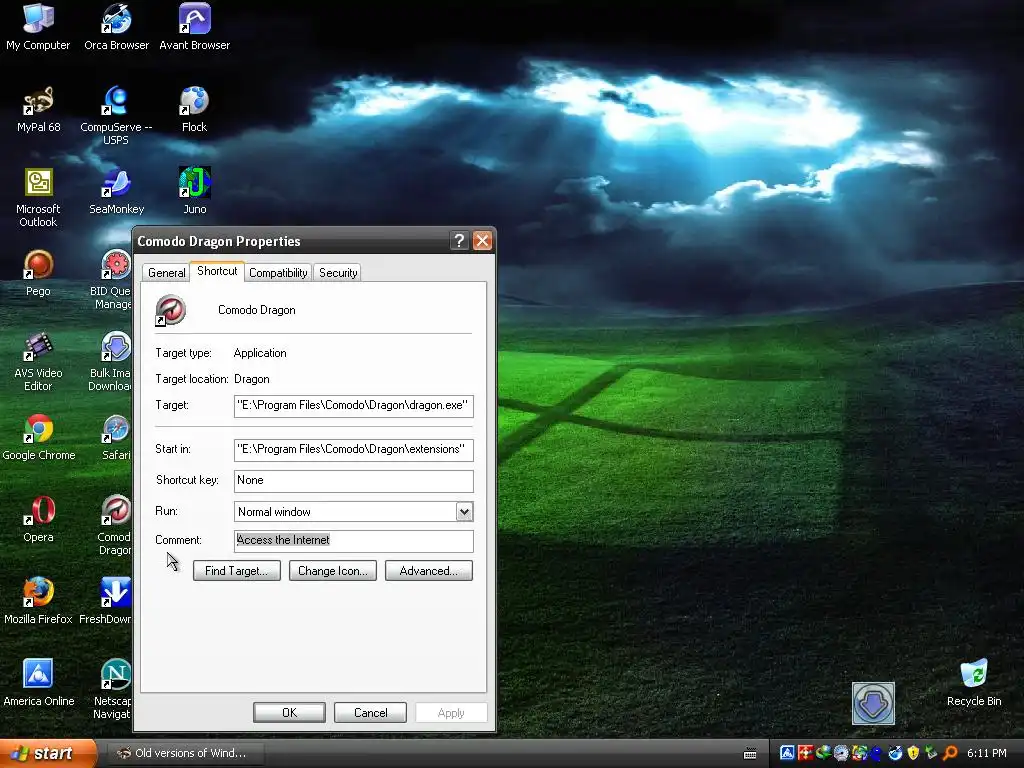This screenshot has height=768, width=1024.
Task: Select the Shortcut tab
Action: (217, 271)
